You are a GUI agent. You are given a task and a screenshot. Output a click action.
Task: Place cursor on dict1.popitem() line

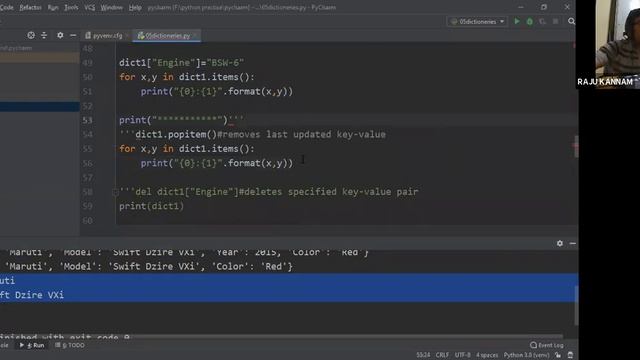[x=252, y=134]
